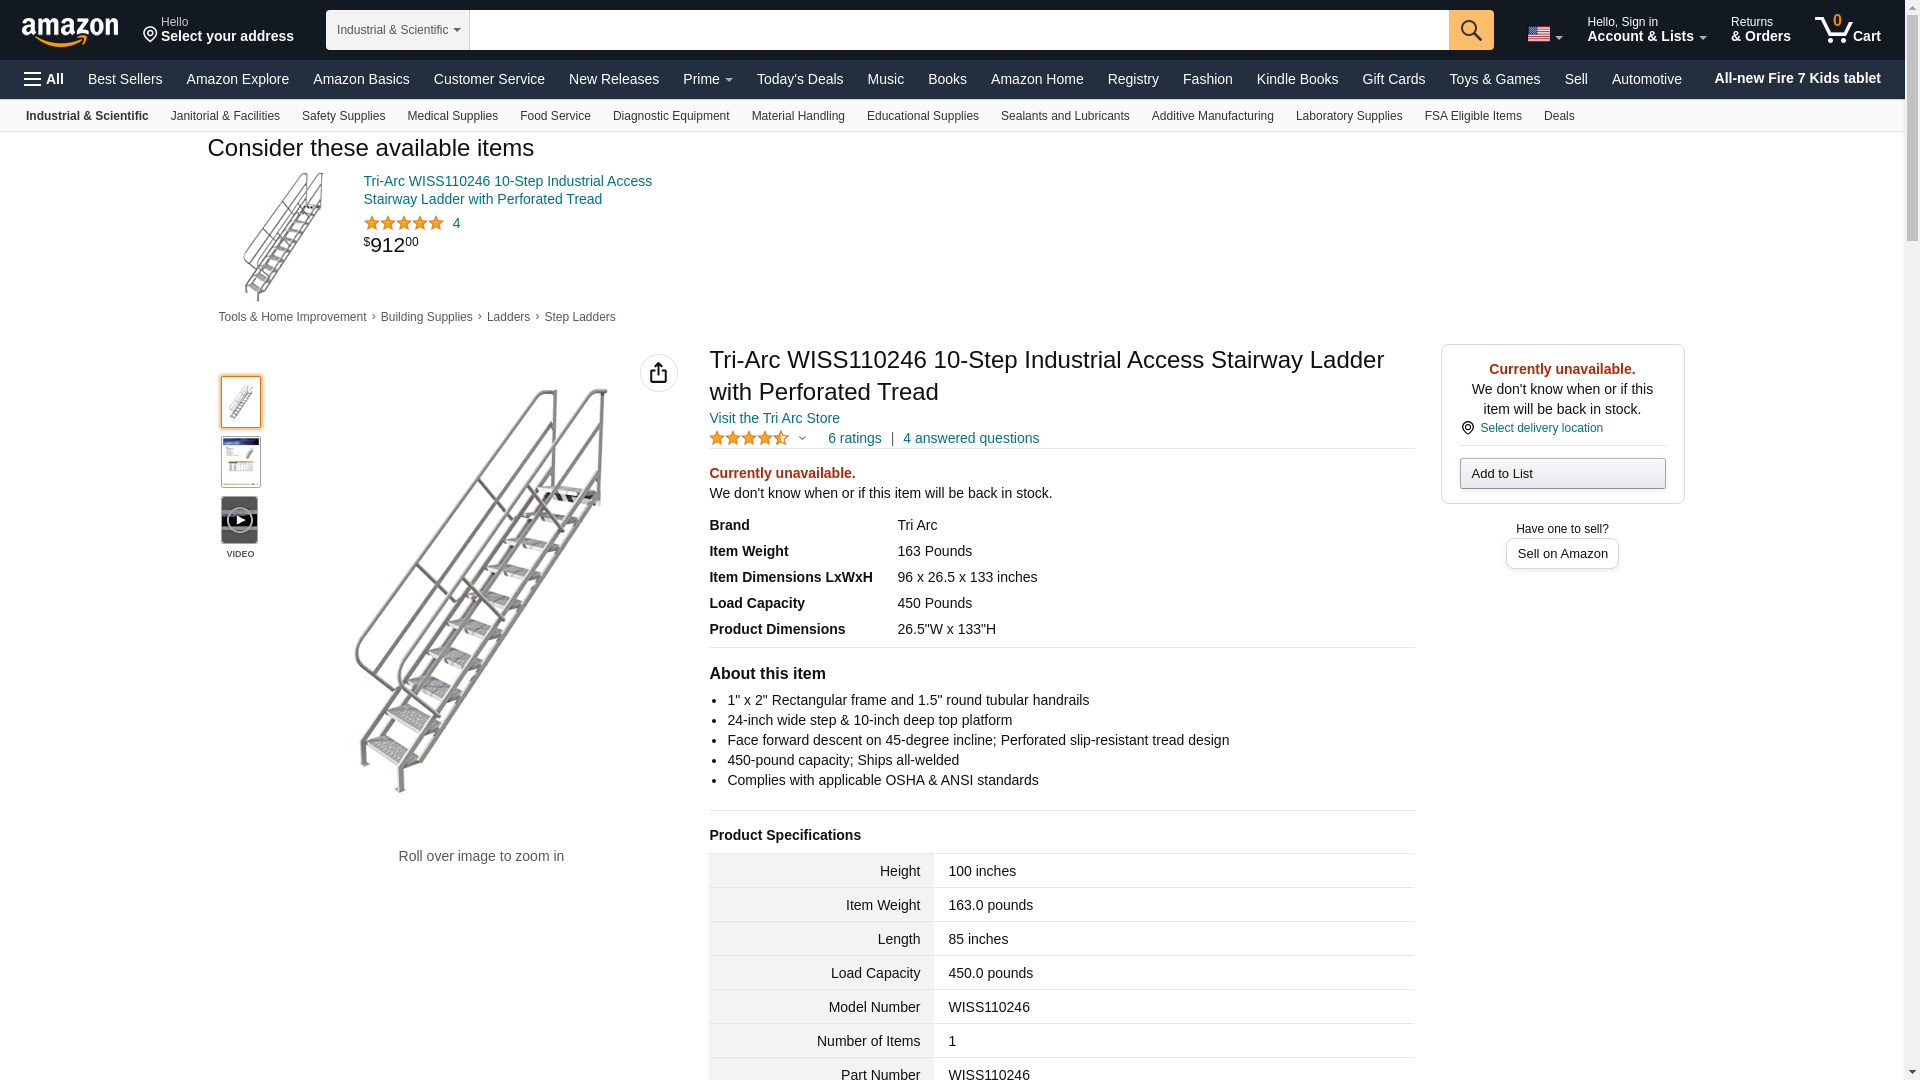Select Safety Supplies category tab
Screen dimensions: 1920x1080
[x=343, y=116]
